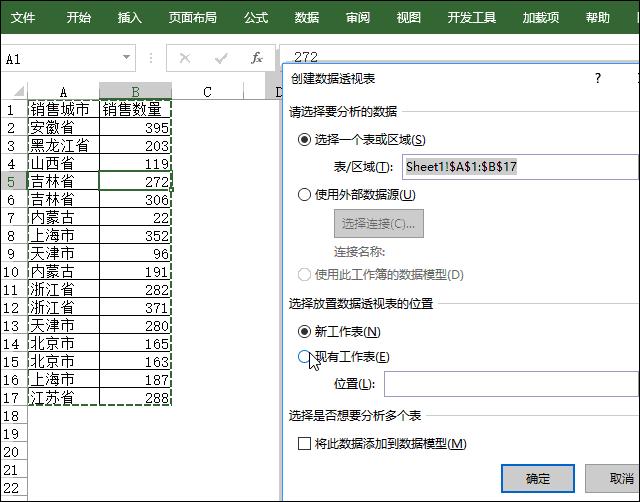640x502 pixels.
Task: Choose the 现有工作表 radio option
Action: [x=305, y=357]
